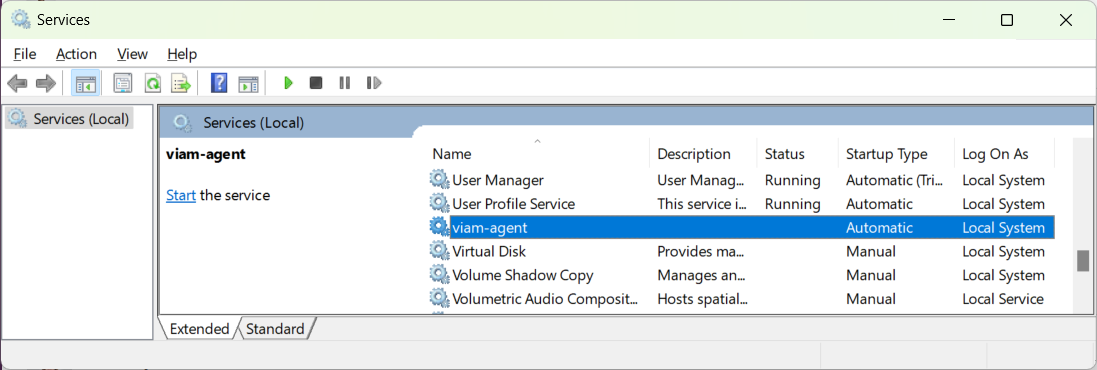Click gear icon of Volumetric Audio Compositor
The width and height of the screenshot is (1097, 370).
[439, 299]
